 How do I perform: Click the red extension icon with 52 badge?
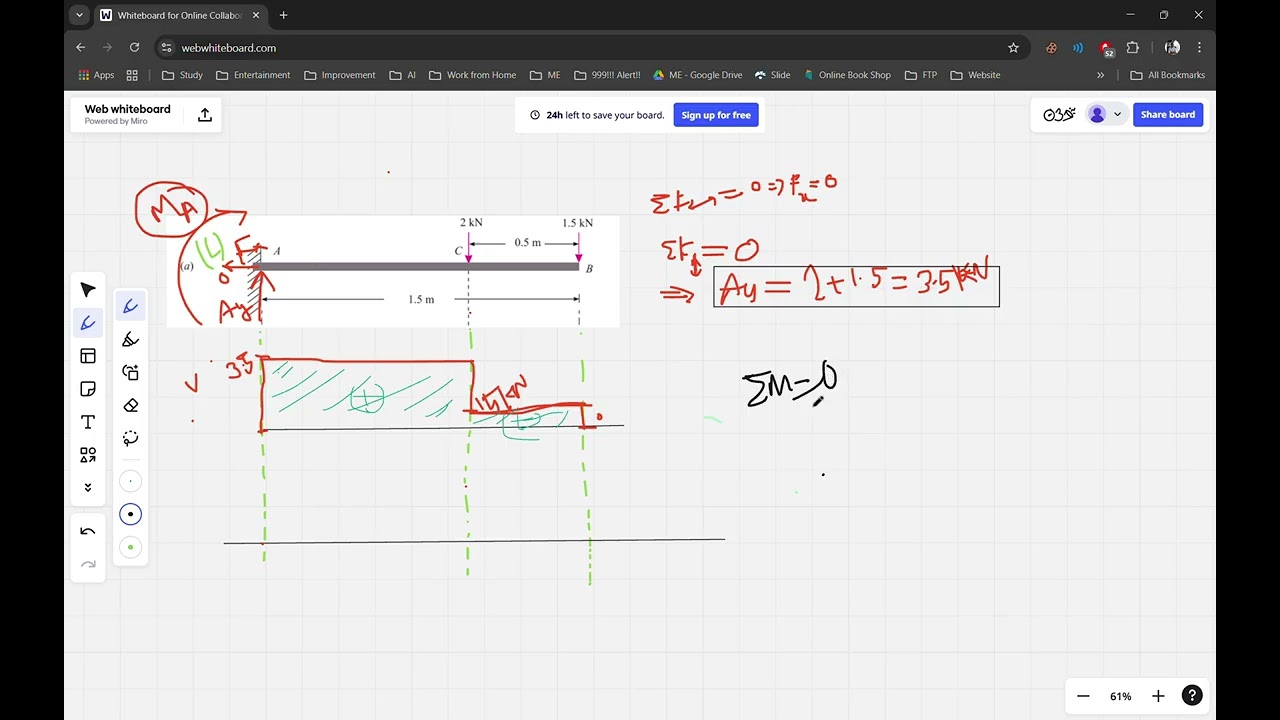(1106, 48)
